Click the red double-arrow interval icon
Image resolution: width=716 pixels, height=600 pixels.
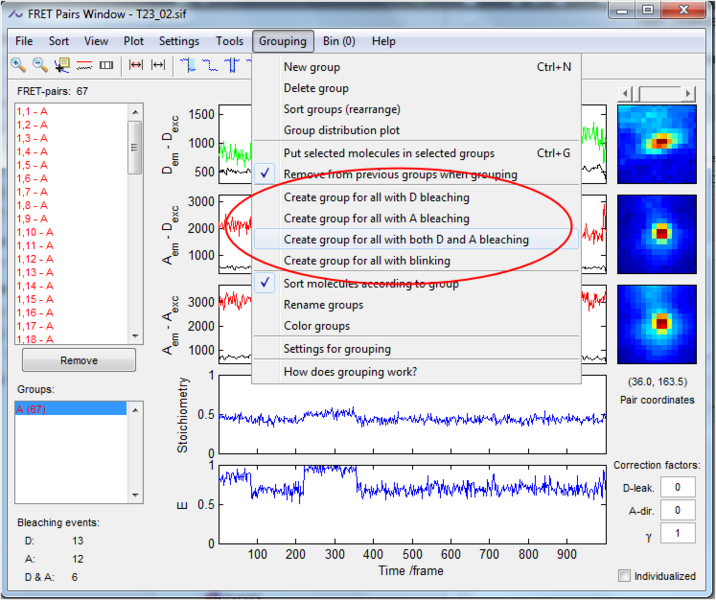click(x=136, y=66)
